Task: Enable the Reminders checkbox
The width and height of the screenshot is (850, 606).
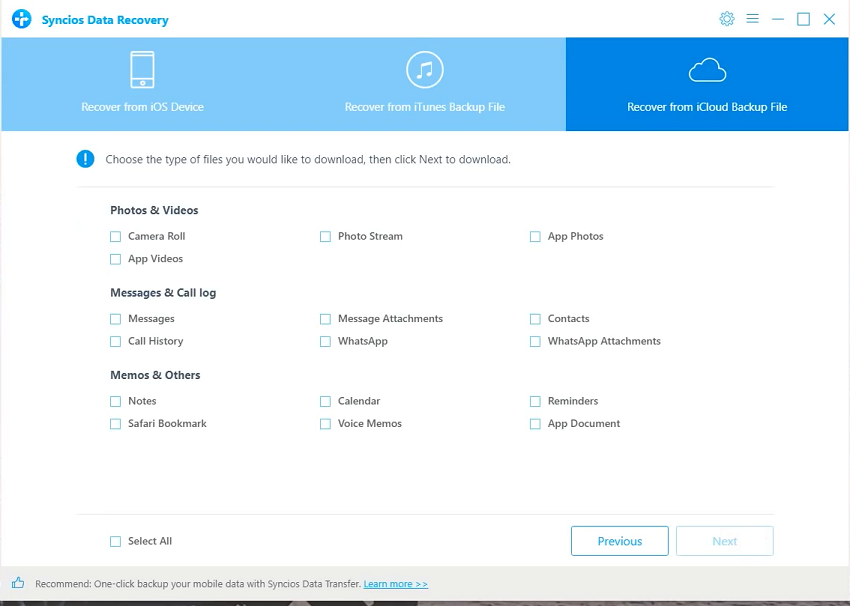Action: 535,401
